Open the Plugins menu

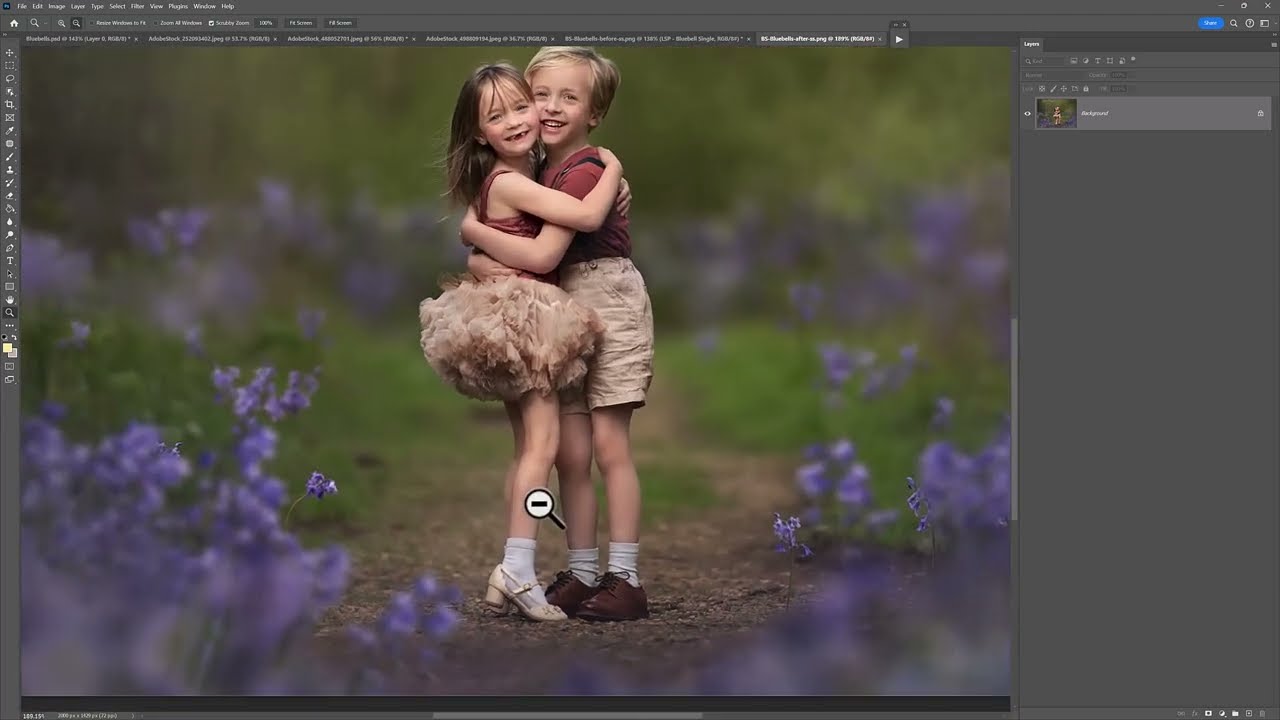(x=178, y=6)
